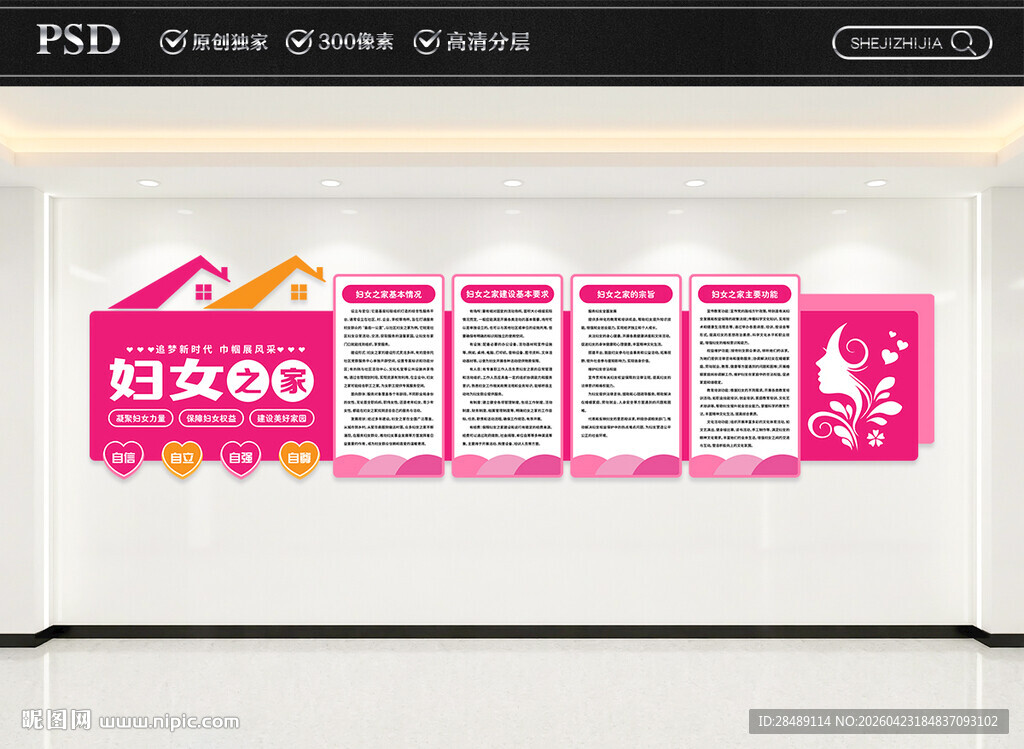The image size is (1024, 749).
Task: Click the white circle with 家
Action: (x=293, y=381)
